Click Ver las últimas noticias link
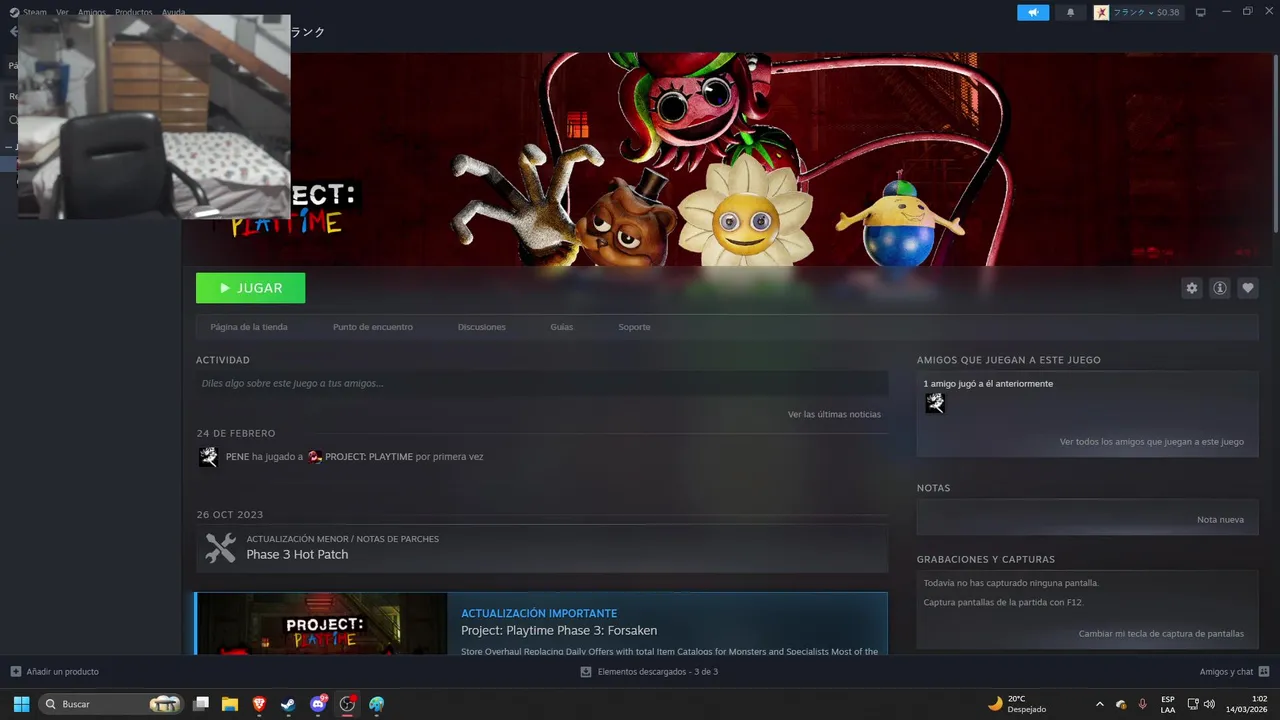Viewport: 1280px width, 720px height. (834, 414)
